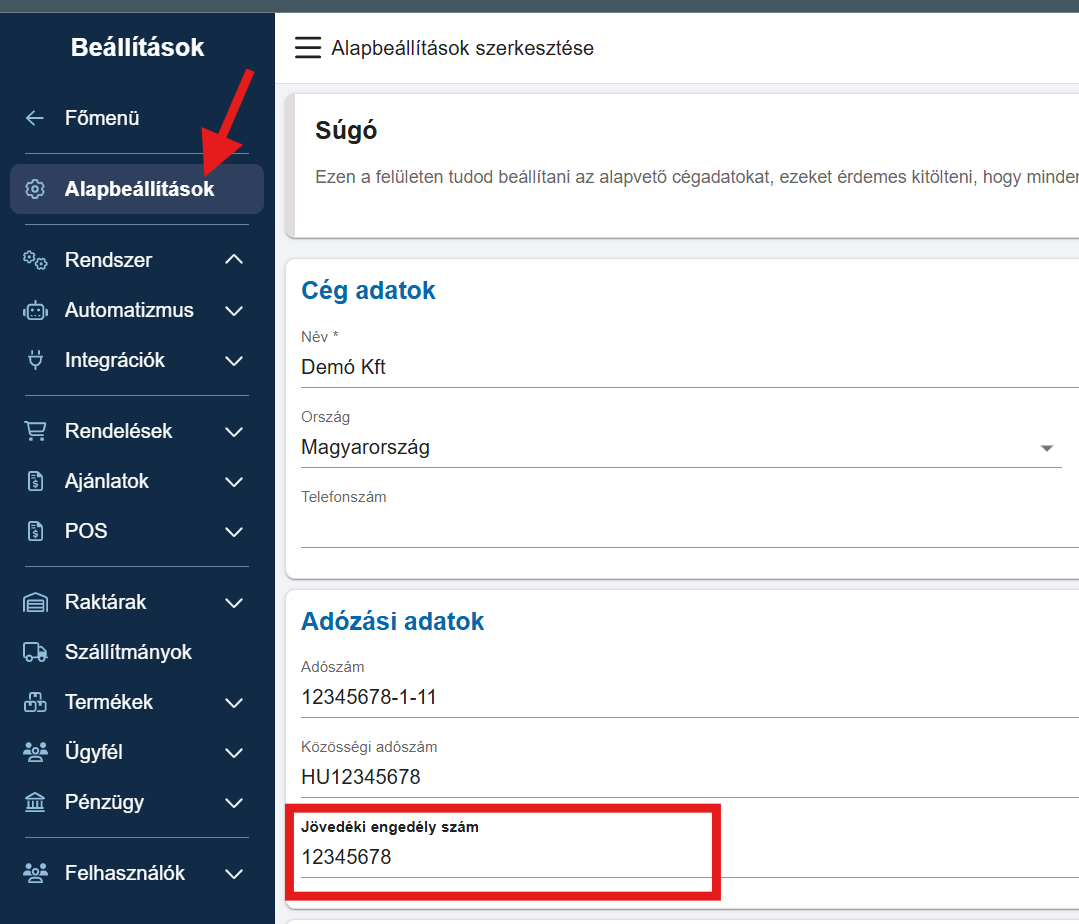Click the Rendelések shopping cart icon
This screenshot has width=1079, height=924.
pos(35,431)
